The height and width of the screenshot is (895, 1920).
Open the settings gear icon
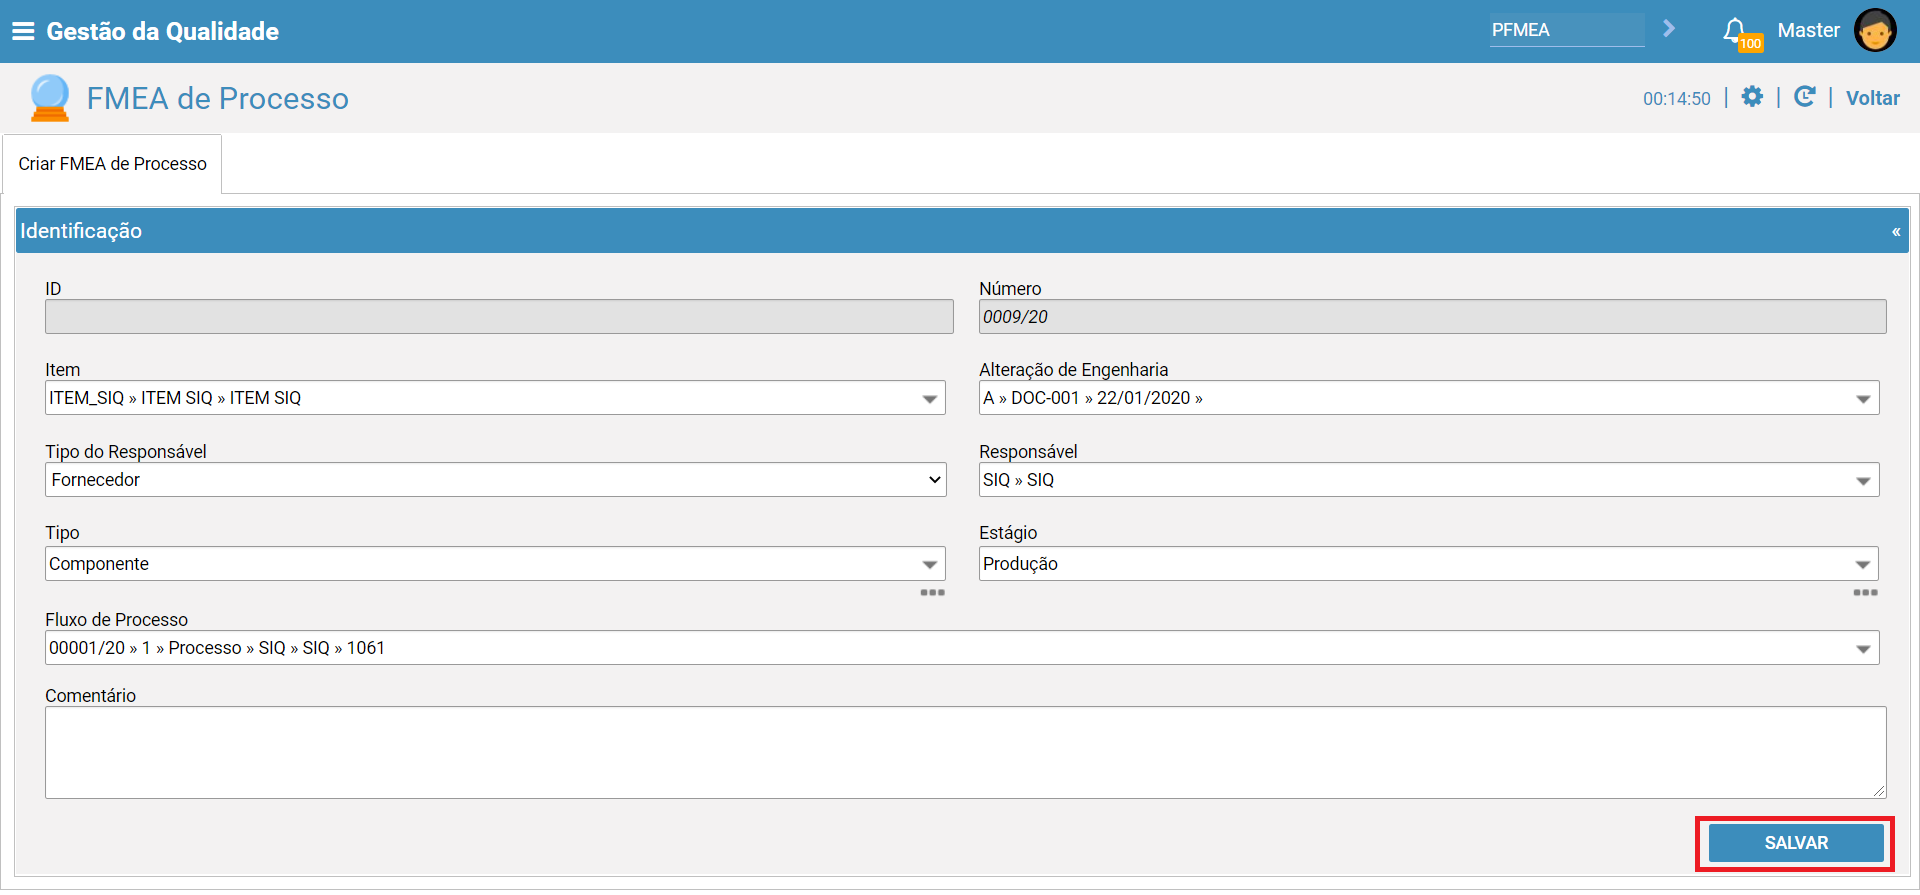[1752, 96]
